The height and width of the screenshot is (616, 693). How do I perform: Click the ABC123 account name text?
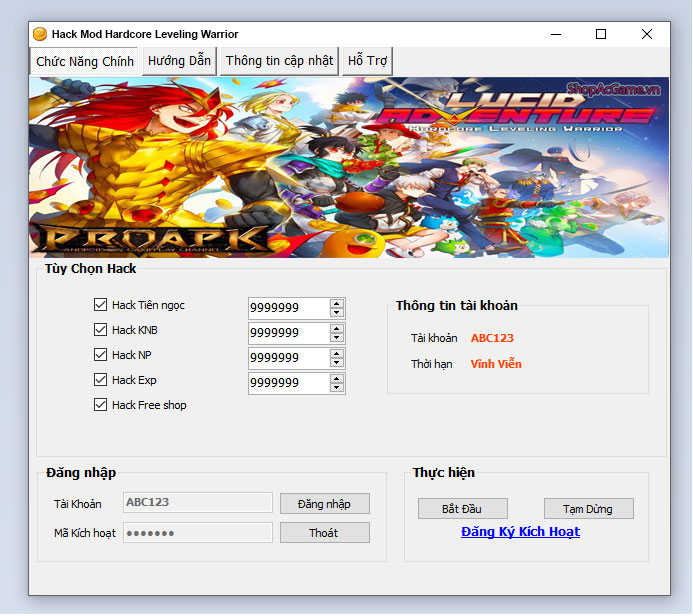click(492, 338)
